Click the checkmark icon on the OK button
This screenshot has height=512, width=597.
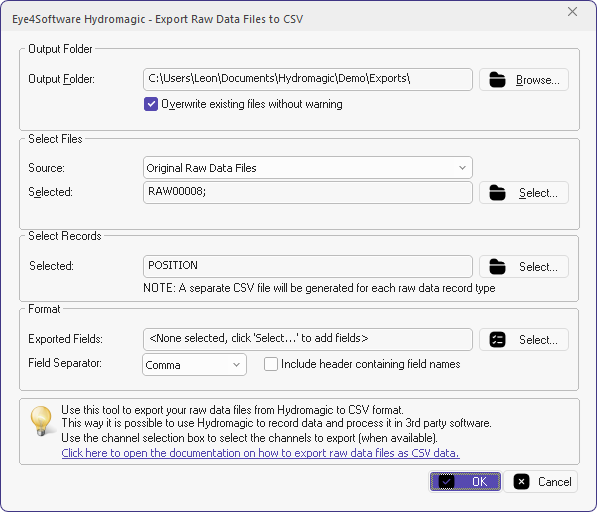coord(446,482)
